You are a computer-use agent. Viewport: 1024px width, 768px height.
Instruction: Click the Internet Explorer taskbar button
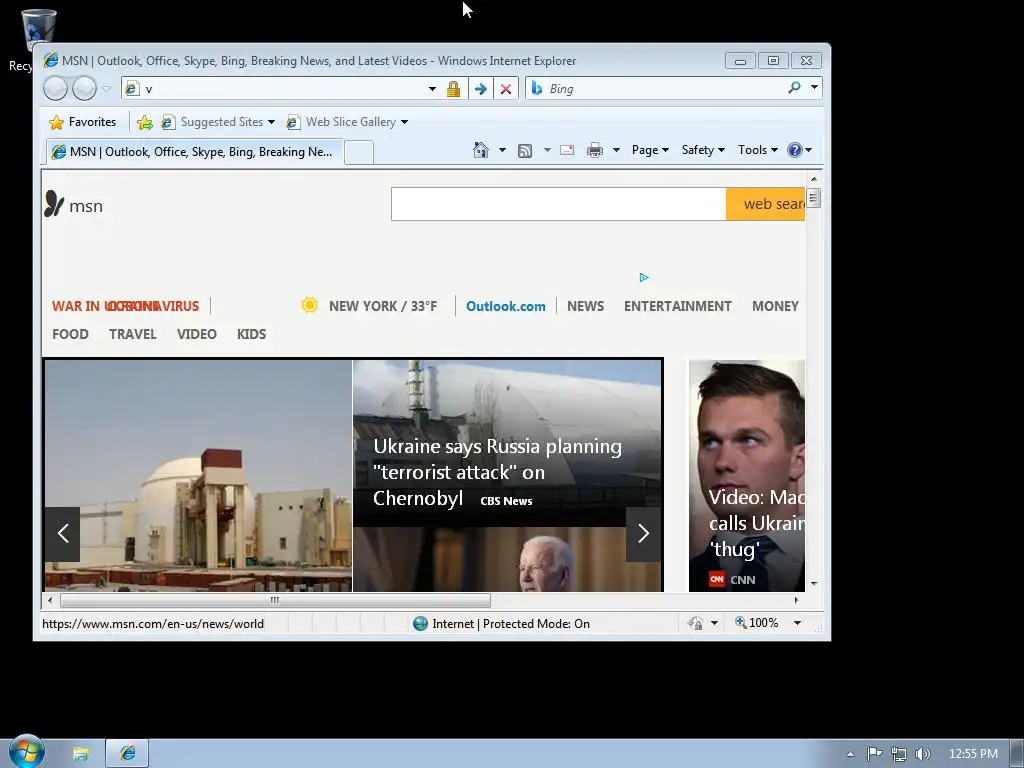tap(127, 754)
